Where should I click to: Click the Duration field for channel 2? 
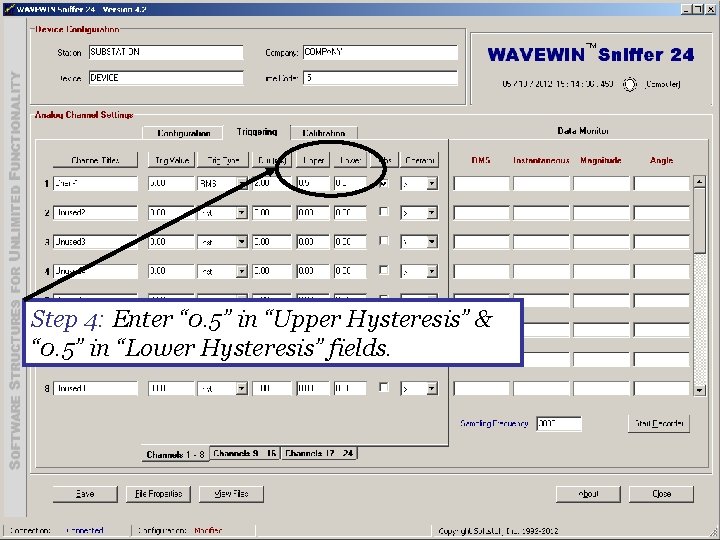272,213
